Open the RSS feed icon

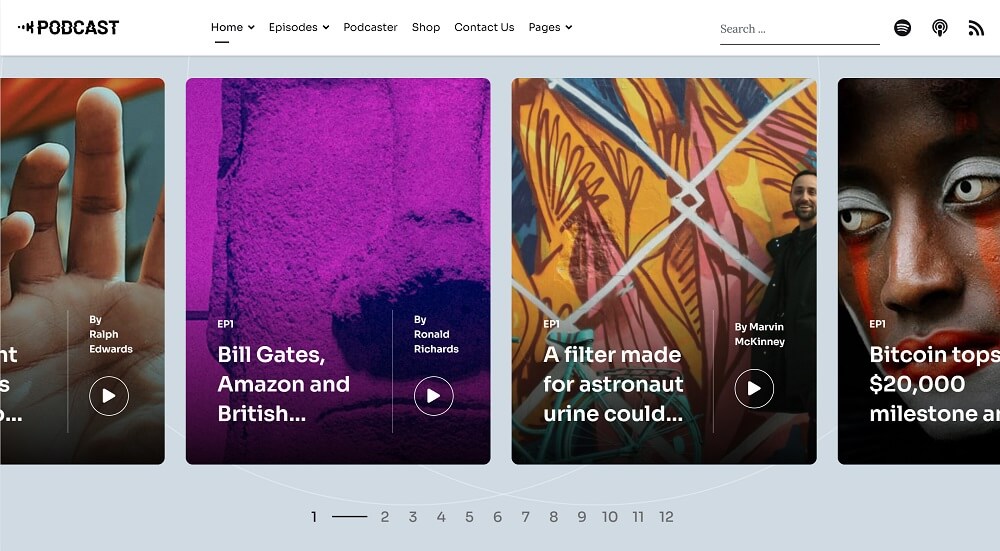(976, 28)
